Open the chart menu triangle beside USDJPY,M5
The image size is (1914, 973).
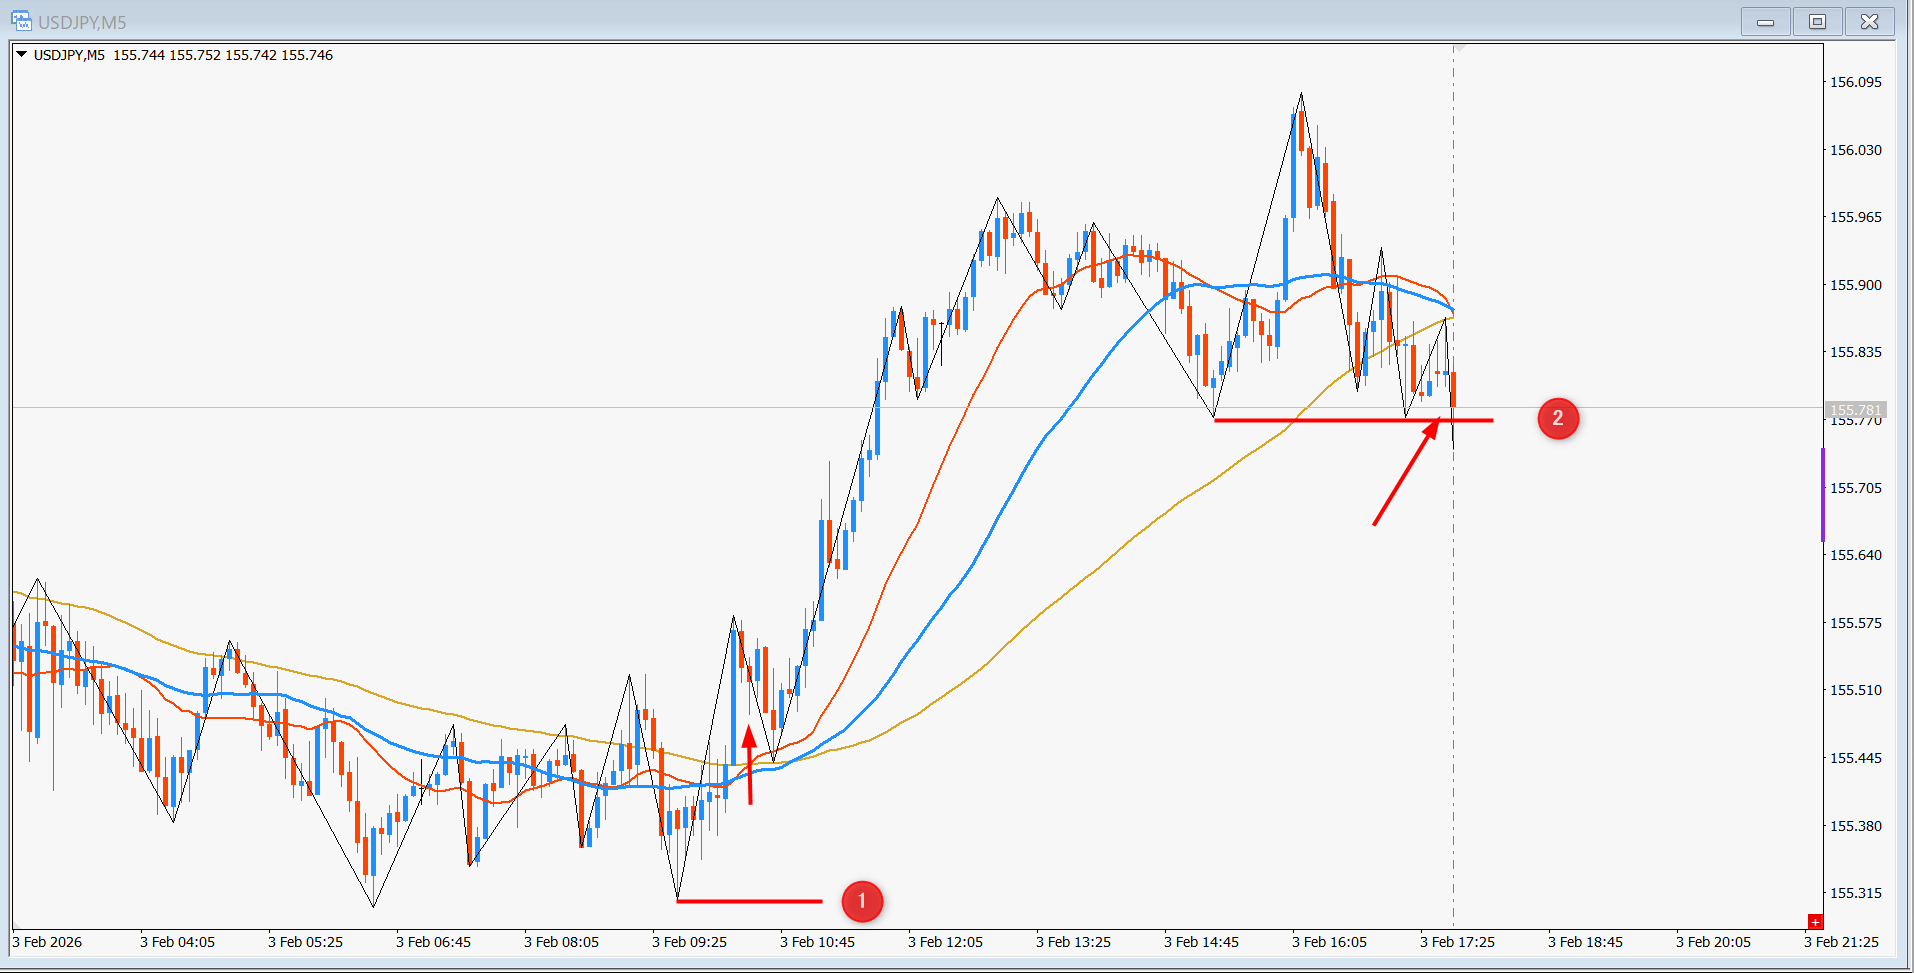(x=21, y=55)
